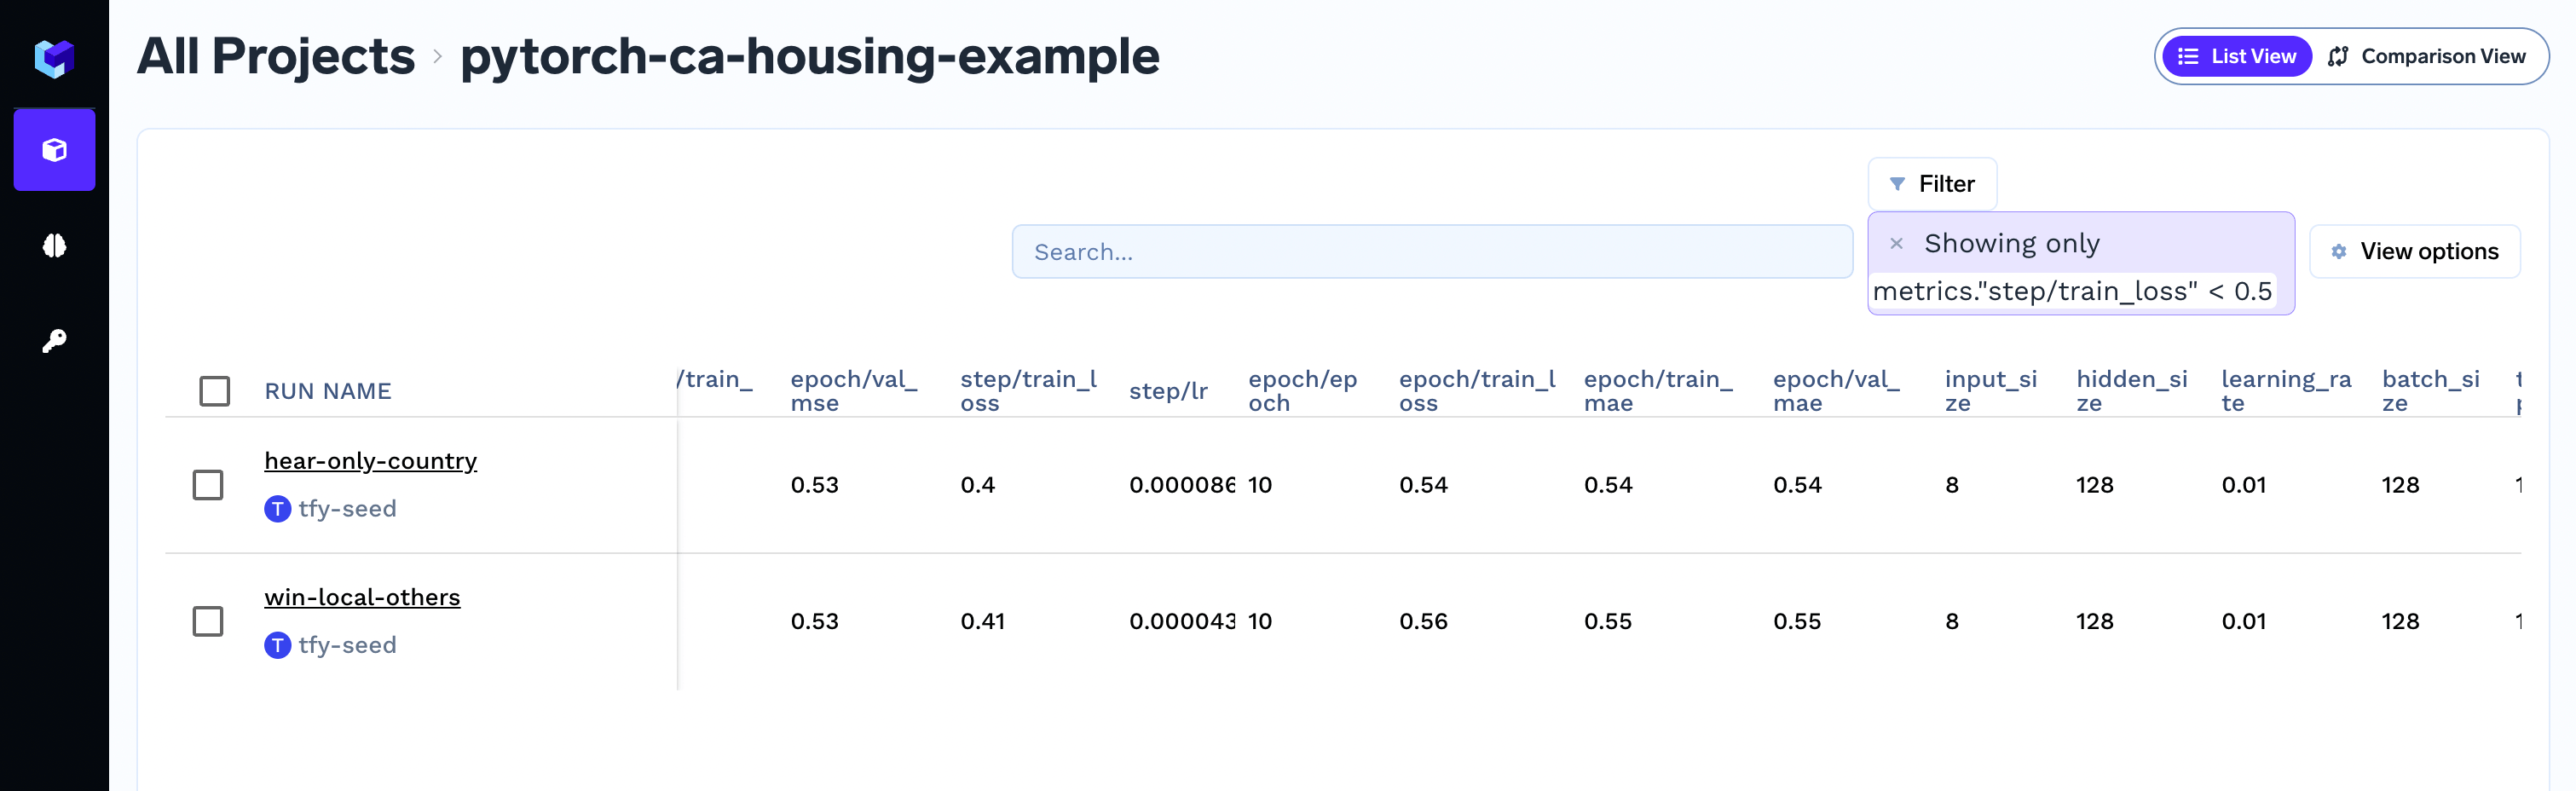Edit the step/train_loss filter expression

[x=2072, y=291]
